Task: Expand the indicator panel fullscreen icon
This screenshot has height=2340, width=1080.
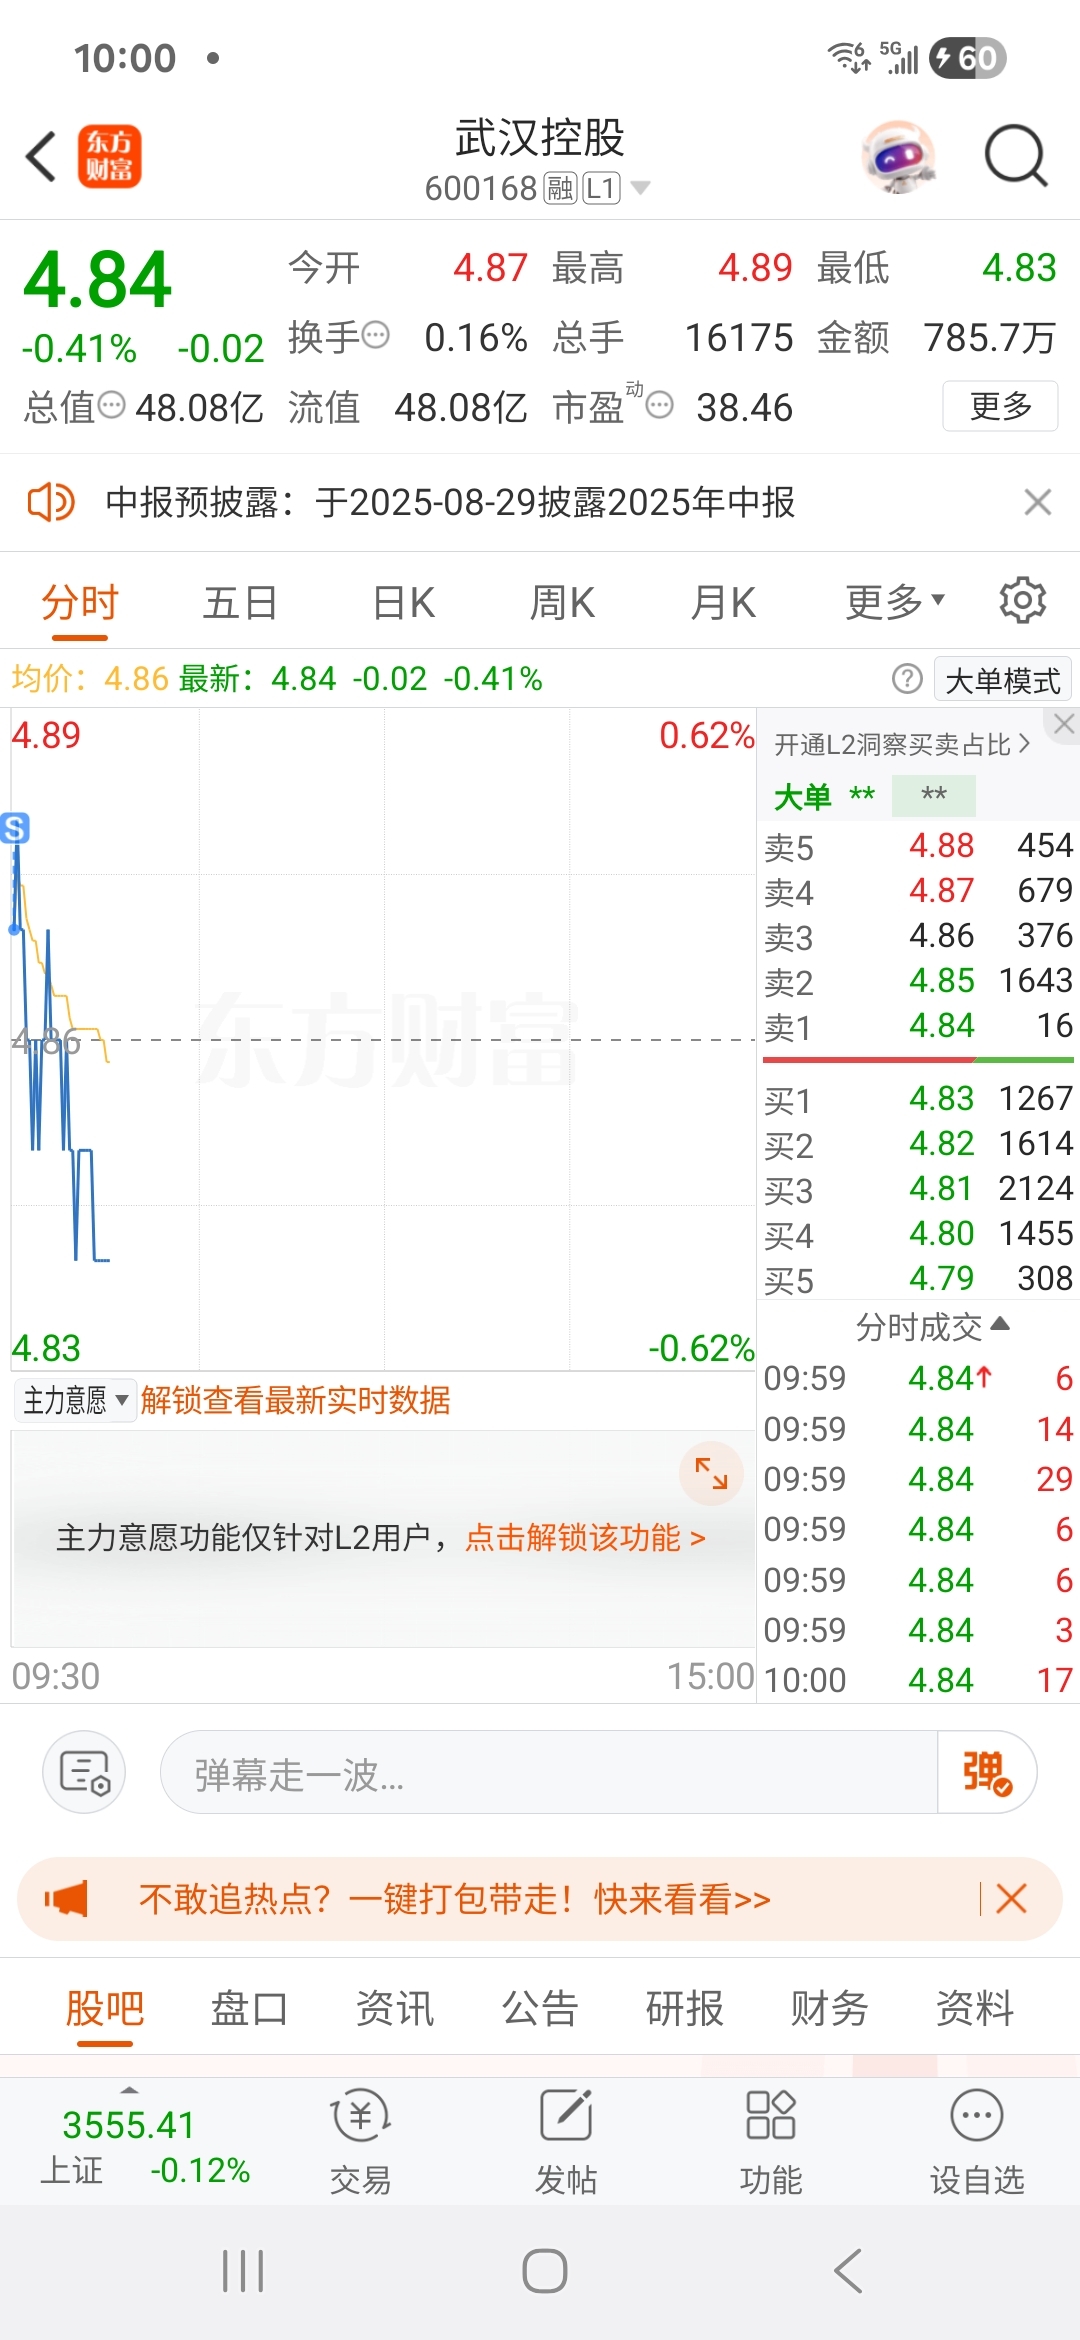Action: (711, 1473)
